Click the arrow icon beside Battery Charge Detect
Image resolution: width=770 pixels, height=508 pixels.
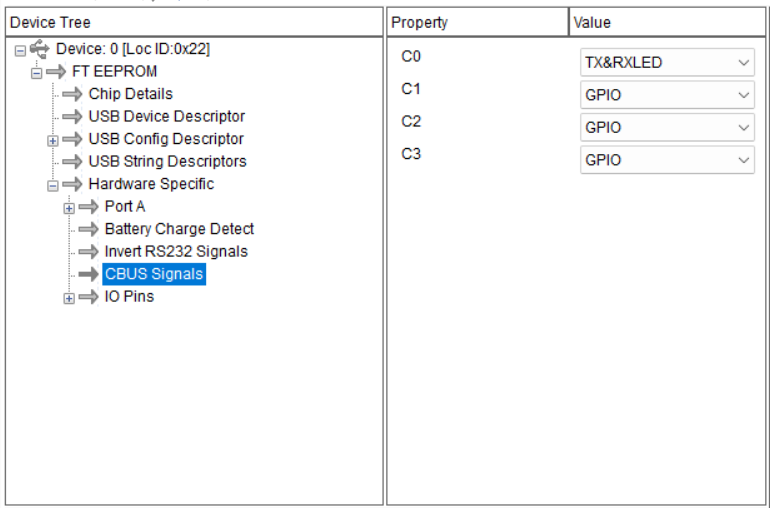tap(88, 229)
